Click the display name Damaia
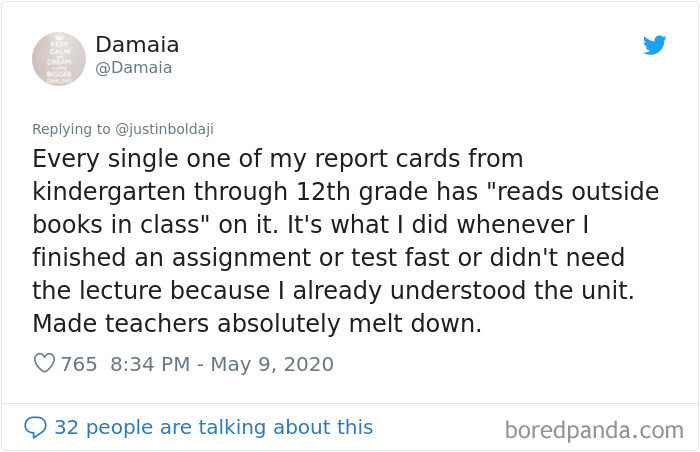700x452 pixels. pos(137,45)
